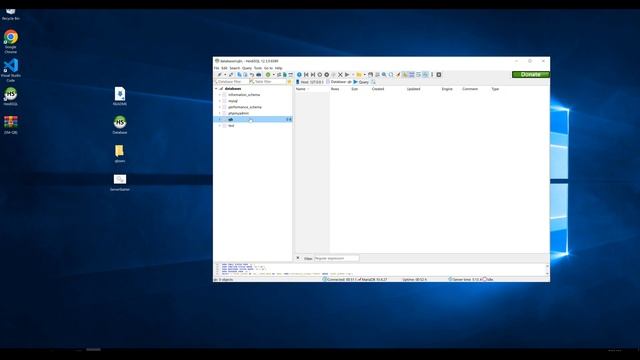This screenshot has width=640, height=360.
Task: Select the test database
Action: click(231, 126)
